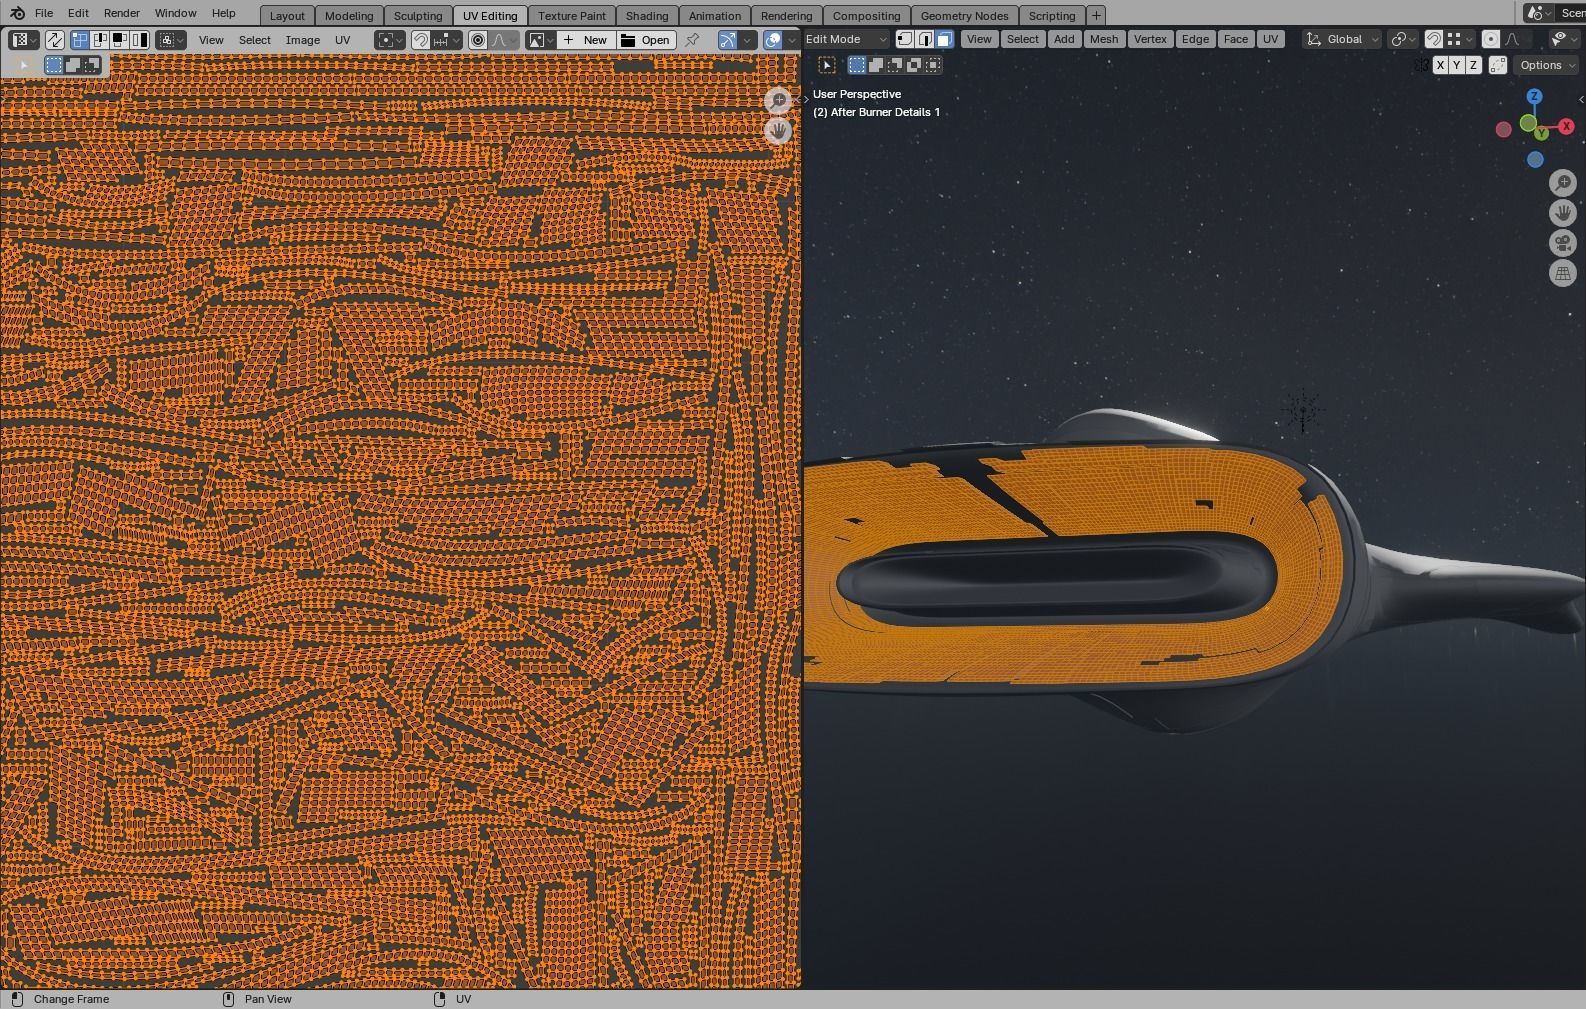Expand the Options dropdown
This screenshot has height=1009, width=1586.
(x=1546, y=65)
